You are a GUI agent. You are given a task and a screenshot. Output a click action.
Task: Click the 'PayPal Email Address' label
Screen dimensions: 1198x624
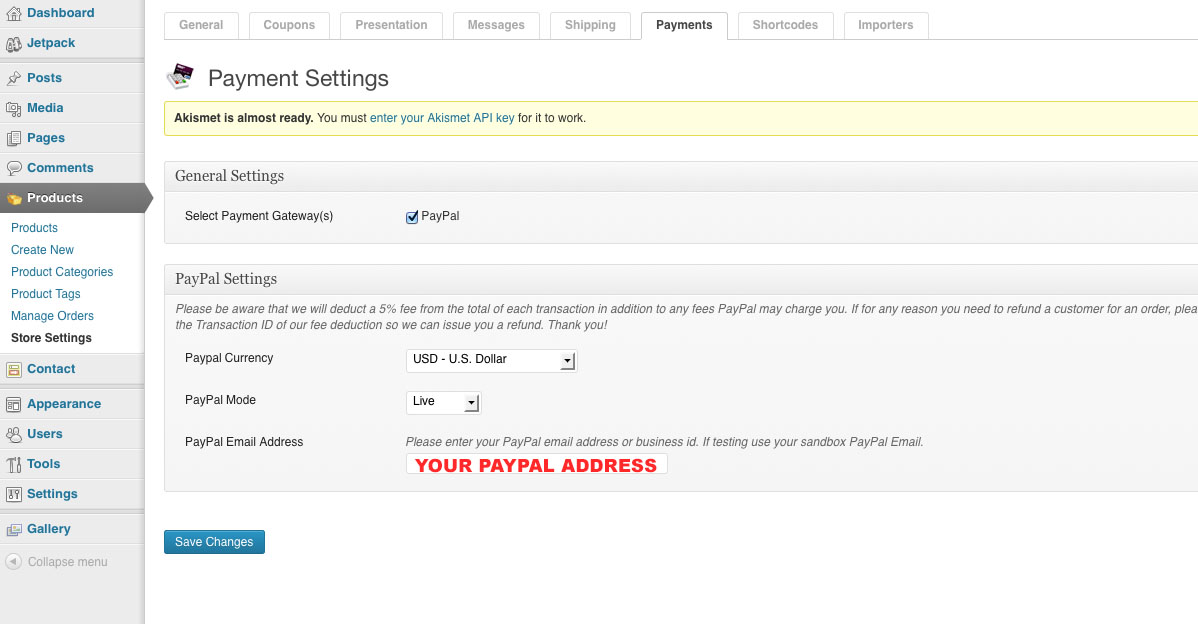pos(244,442)
